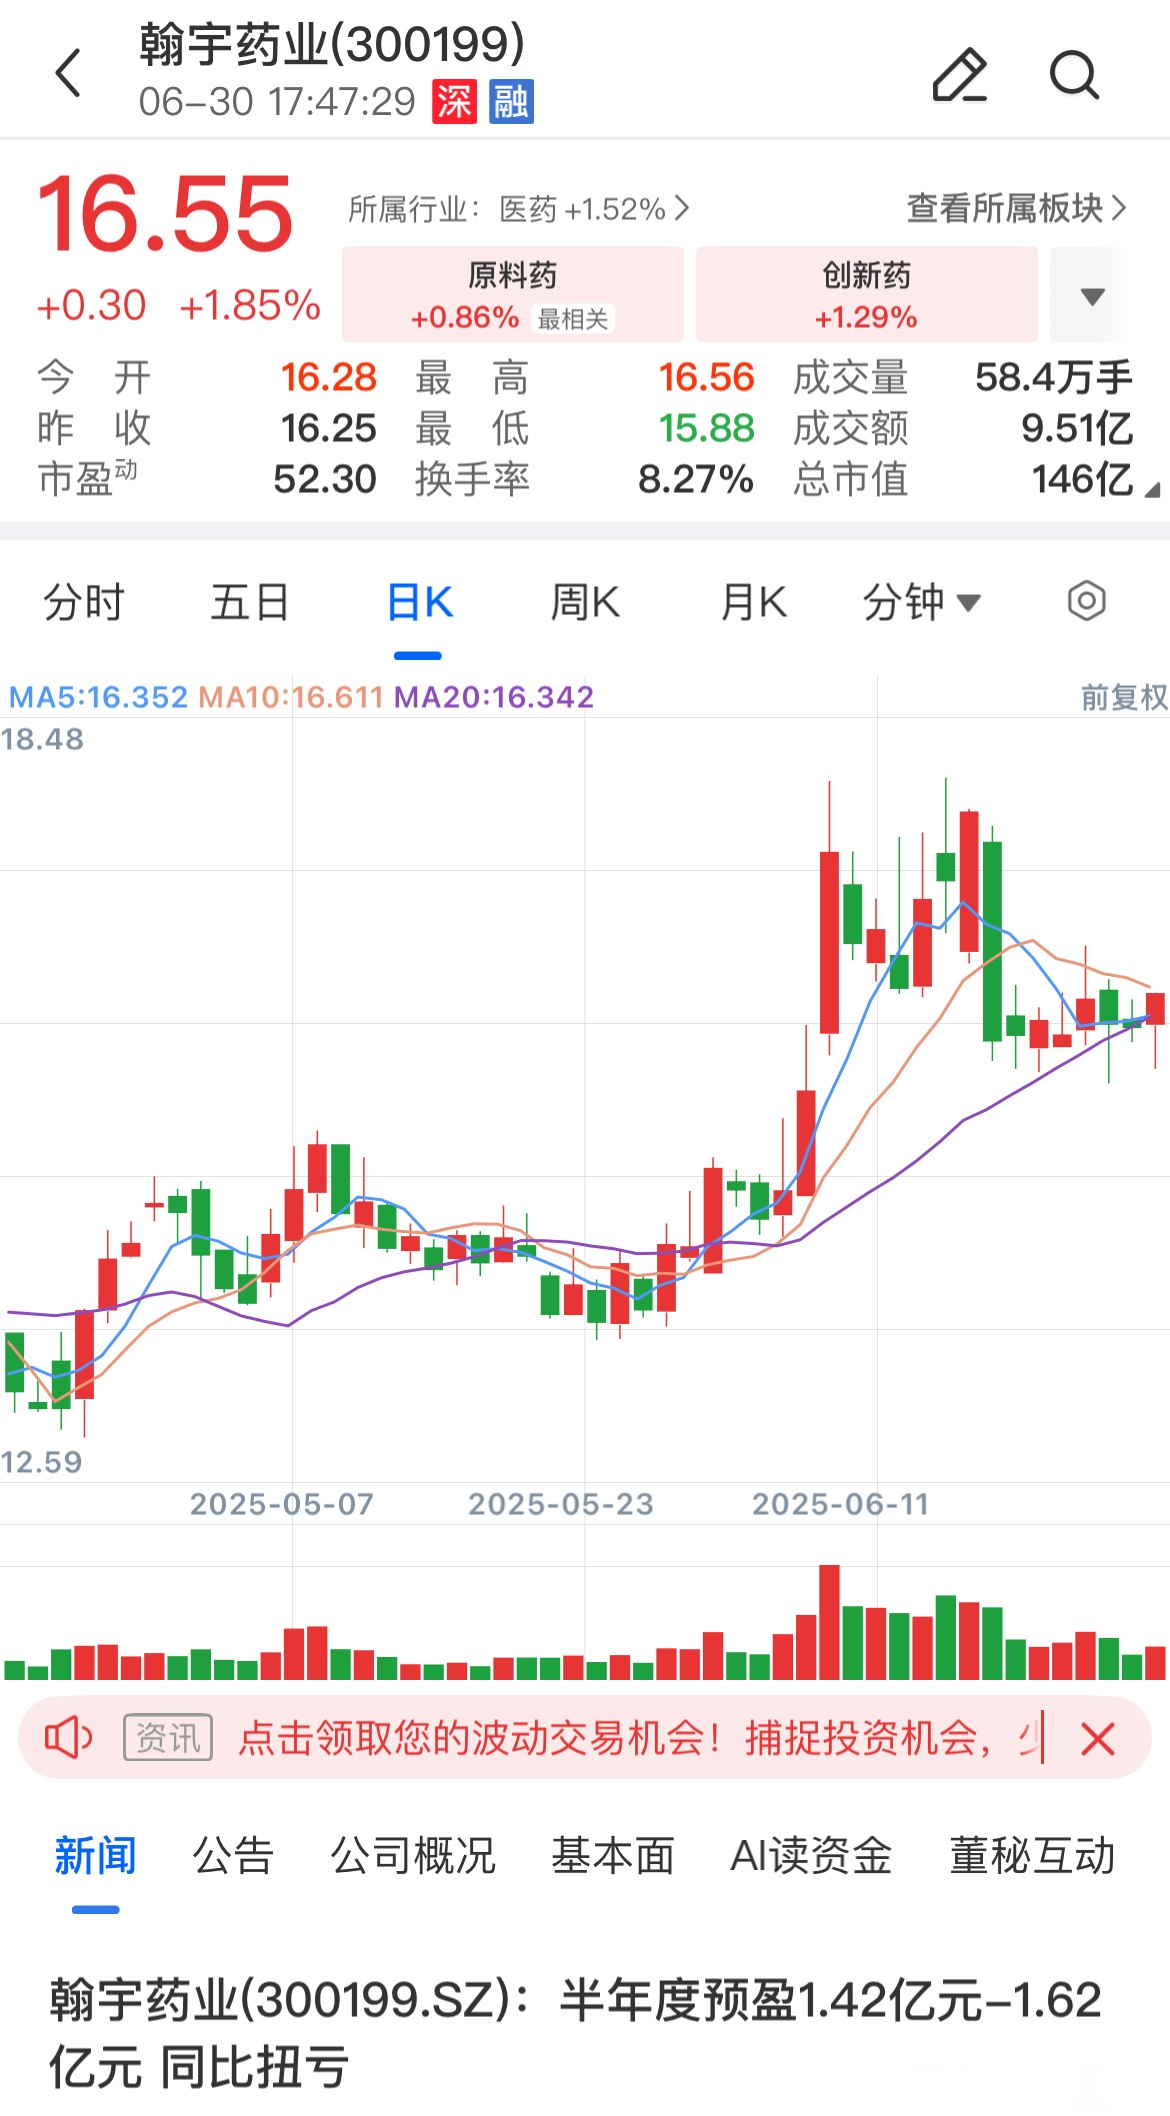Tap the stock title 翰宇药业(300199)
The width and height of the screenshot is (1170, 2116).
click(x=332, y=44)
